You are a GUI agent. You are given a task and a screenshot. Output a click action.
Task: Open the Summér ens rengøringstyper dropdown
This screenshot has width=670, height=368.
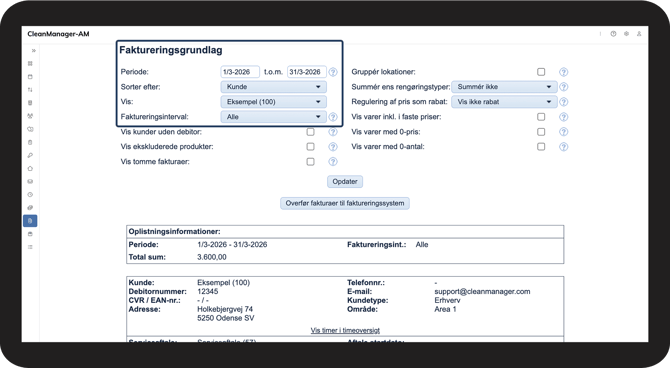point(504,87)
